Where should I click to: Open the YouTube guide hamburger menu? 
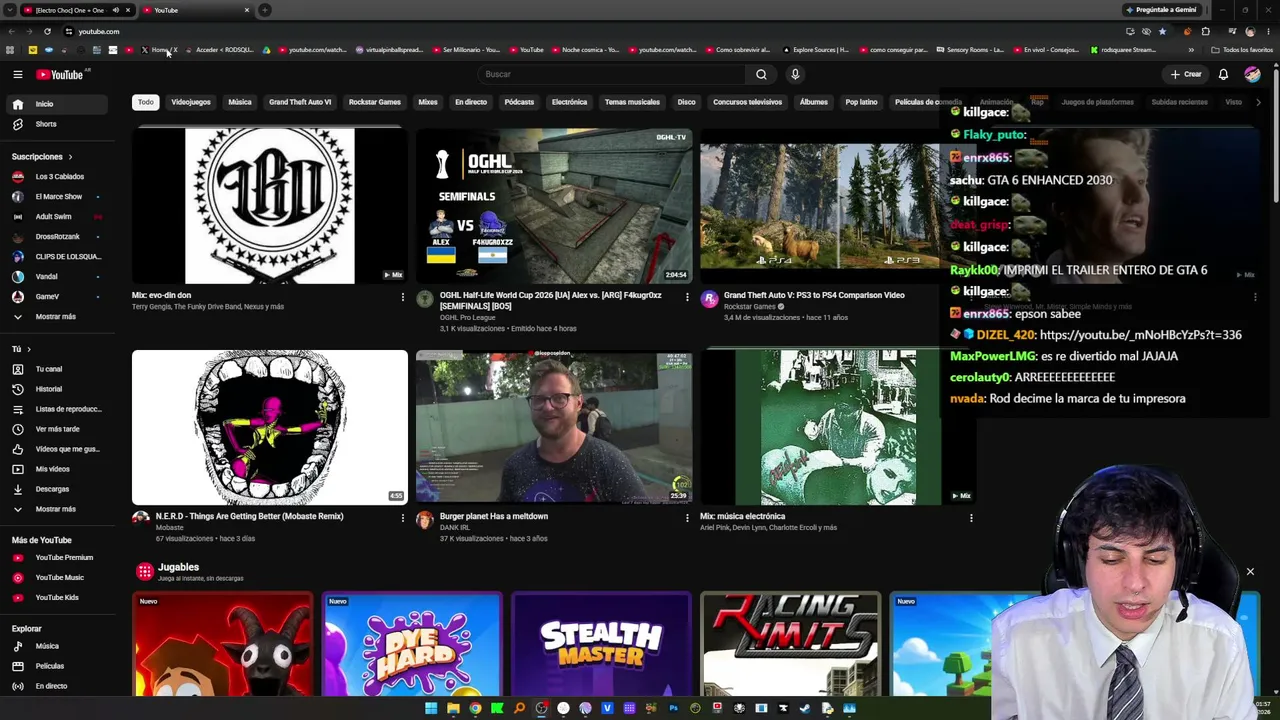coord(18,74)
